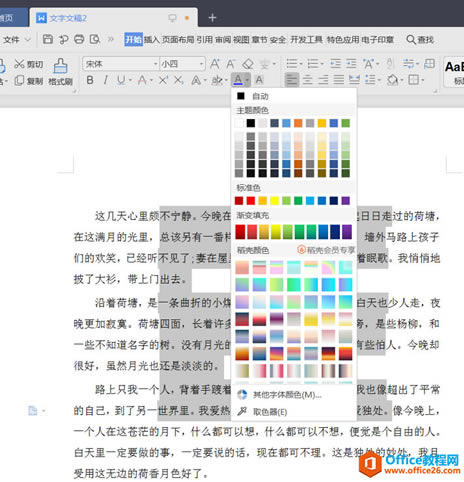Toggle italic formatting
Viewport: 464px width, 482px height.
105,80
